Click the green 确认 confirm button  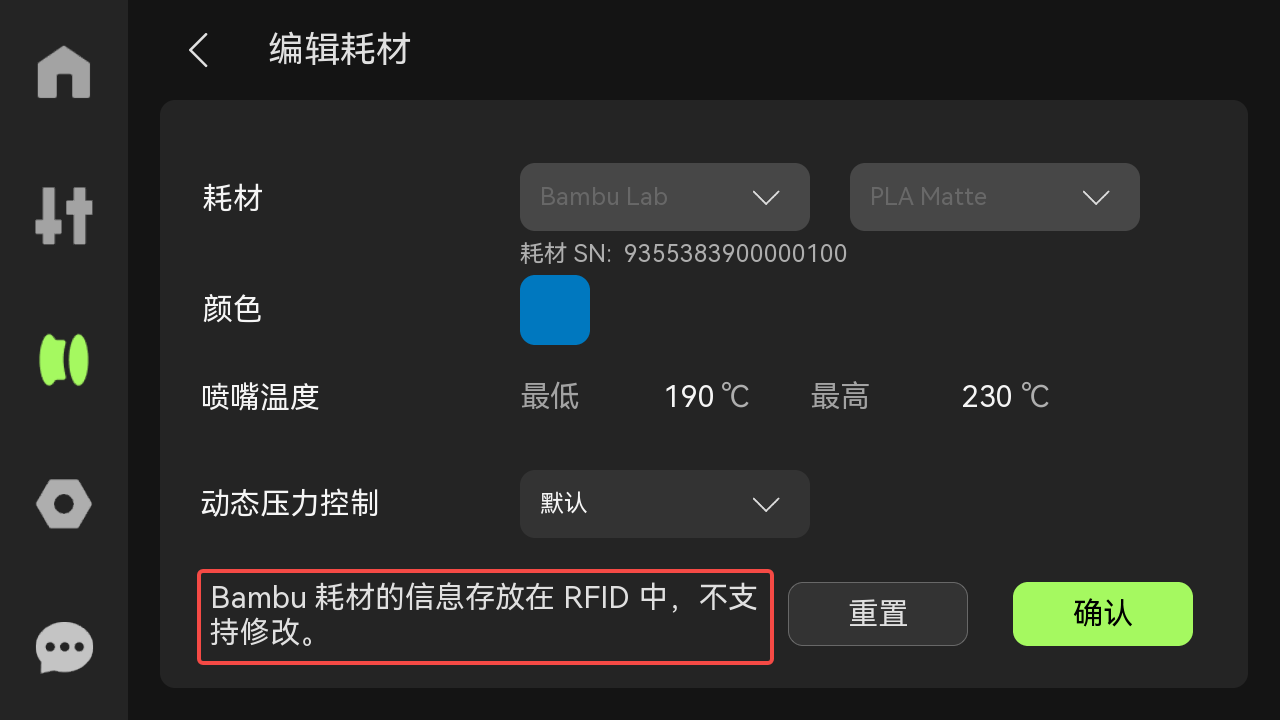[x=1103, y=614]
